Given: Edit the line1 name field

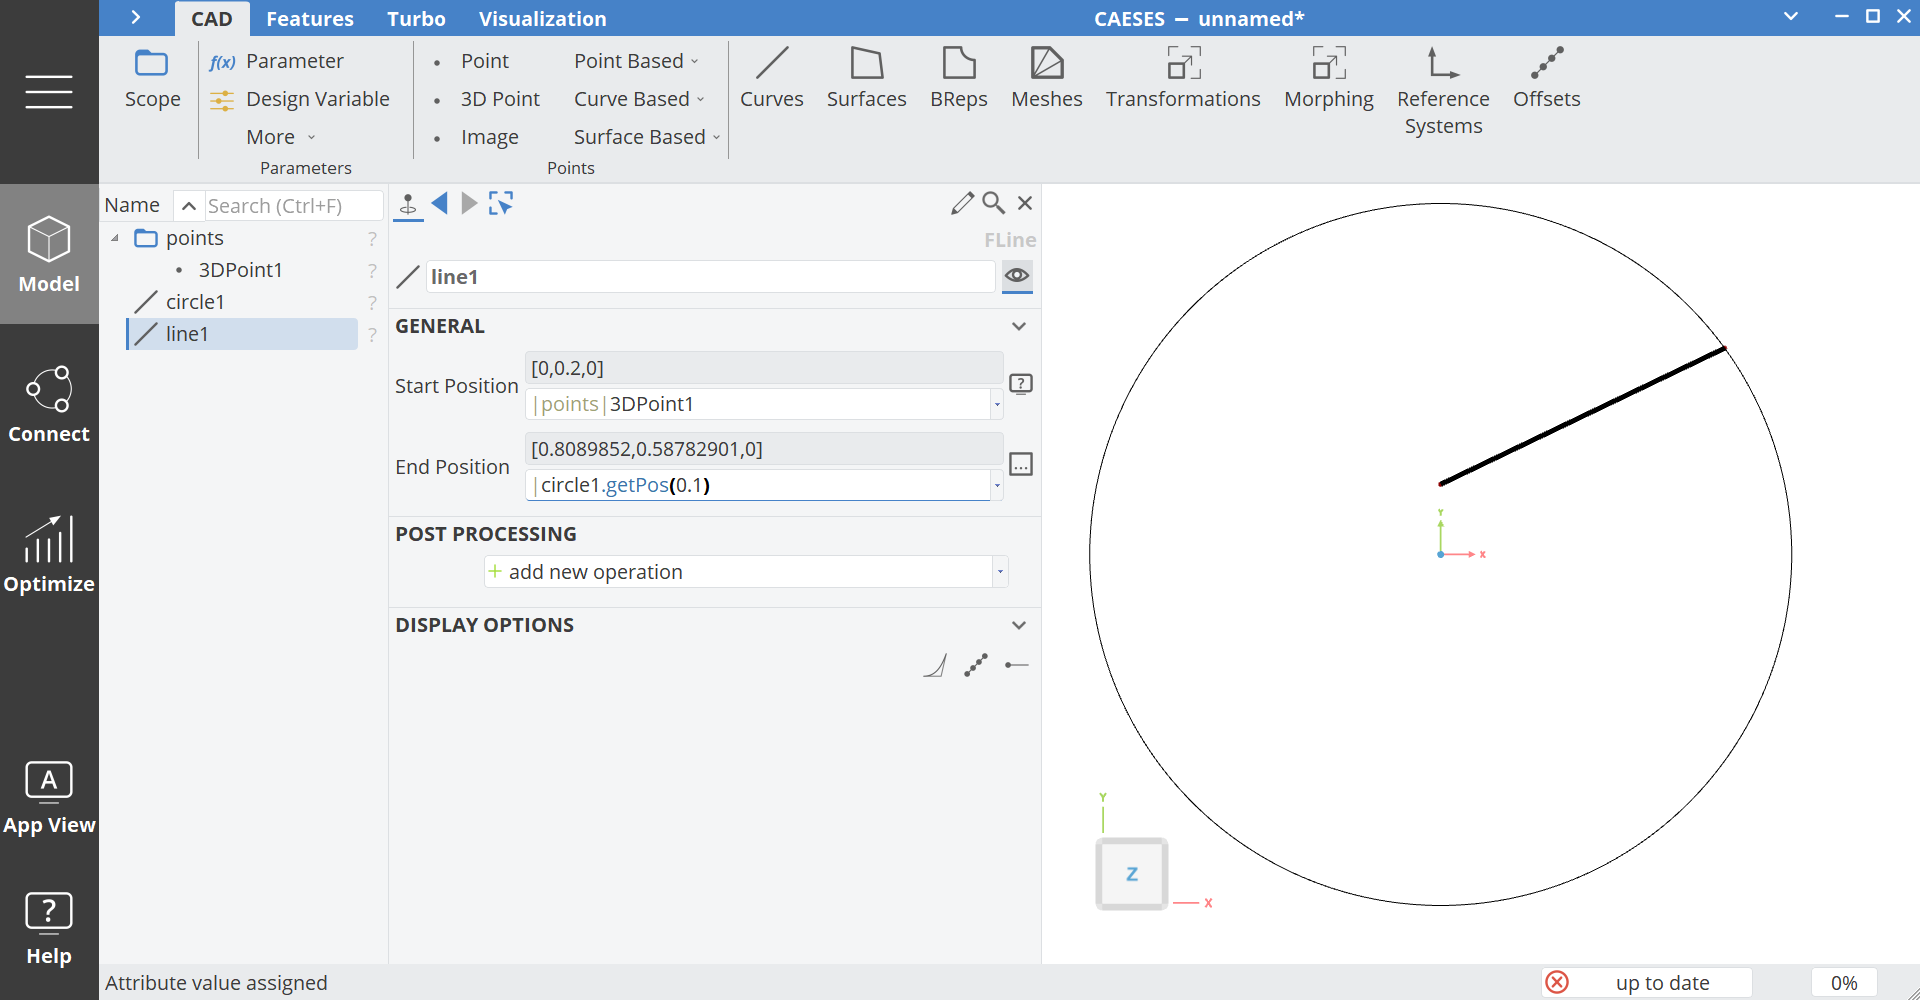Looking at the screenshot, I should 710,277.
